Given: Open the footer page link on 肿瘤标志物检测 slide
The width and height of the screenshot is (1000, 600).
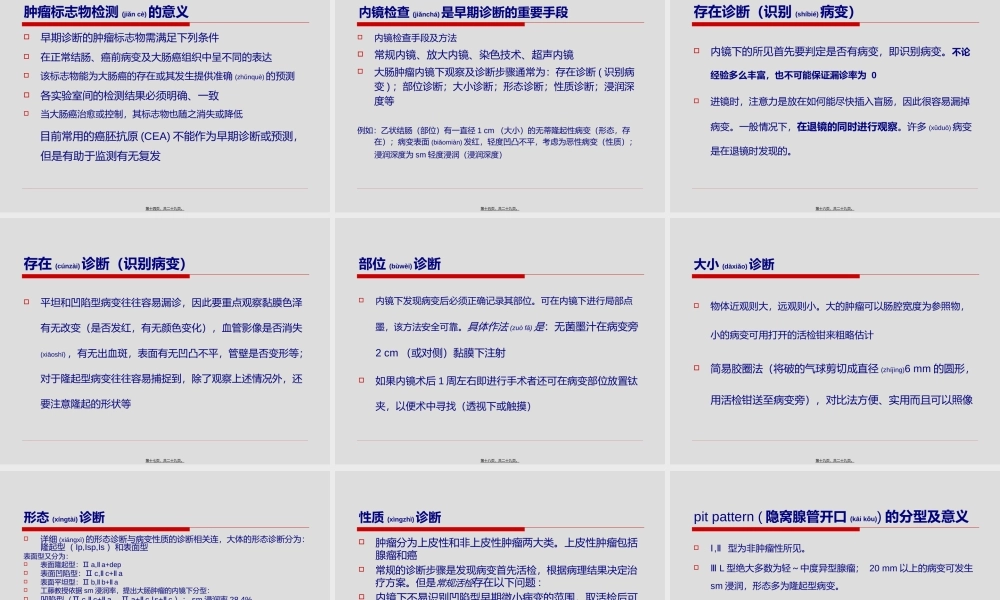Looking at the screenshot, I should coord(165,208).
